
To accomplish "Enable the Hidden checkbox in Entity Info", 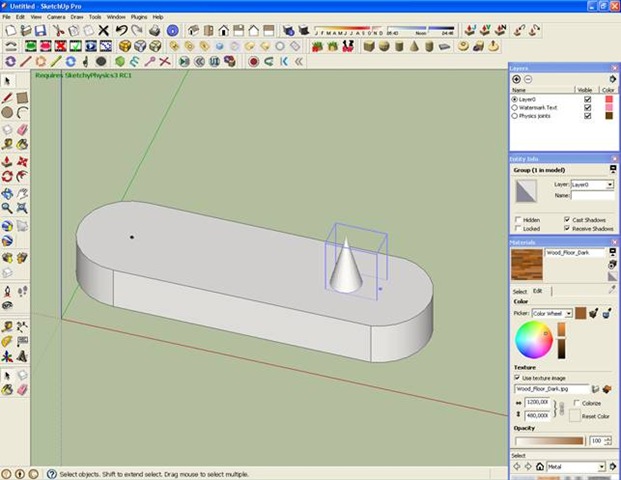I will 518,219.
